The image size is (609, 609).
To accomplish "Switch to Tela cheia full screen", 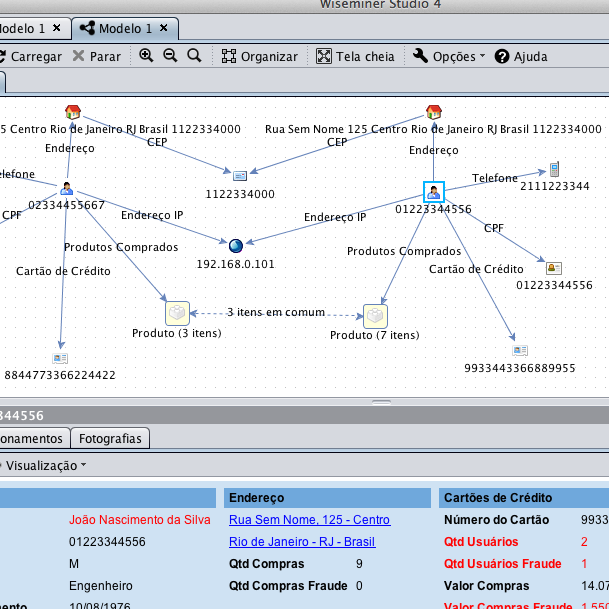I will (x=355, y=56).
